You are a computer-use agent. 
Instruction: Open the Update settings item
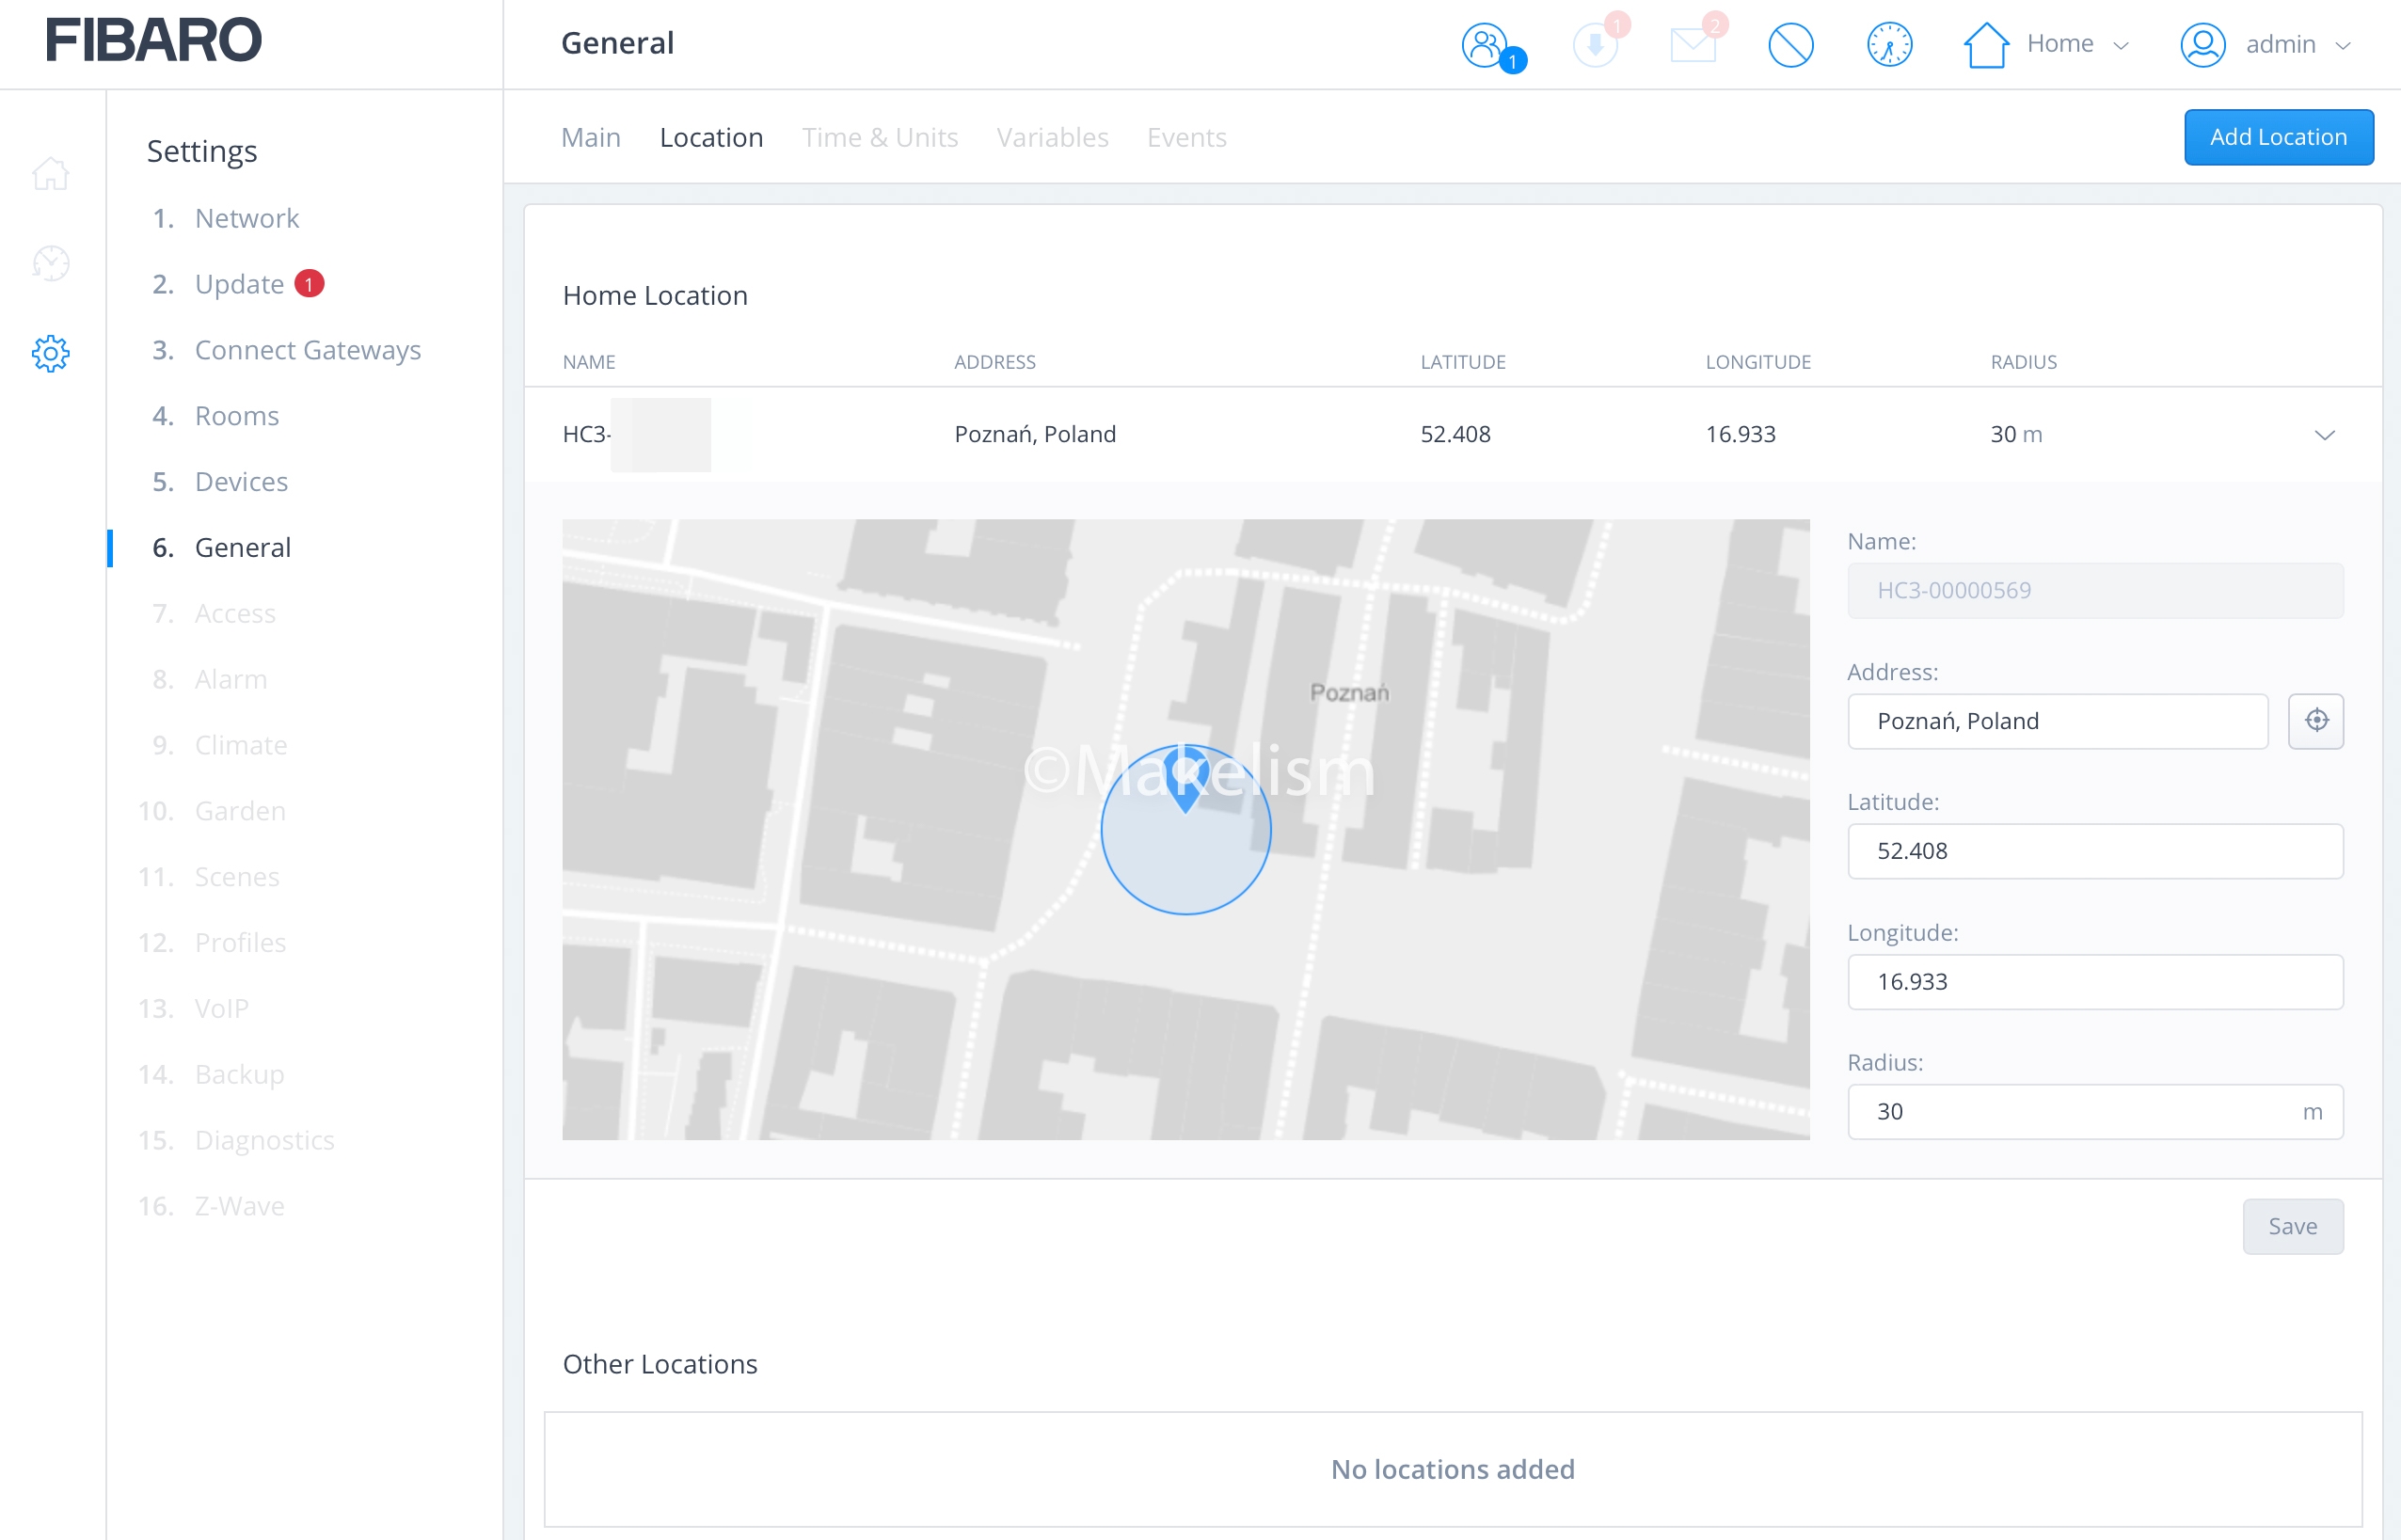239,284
